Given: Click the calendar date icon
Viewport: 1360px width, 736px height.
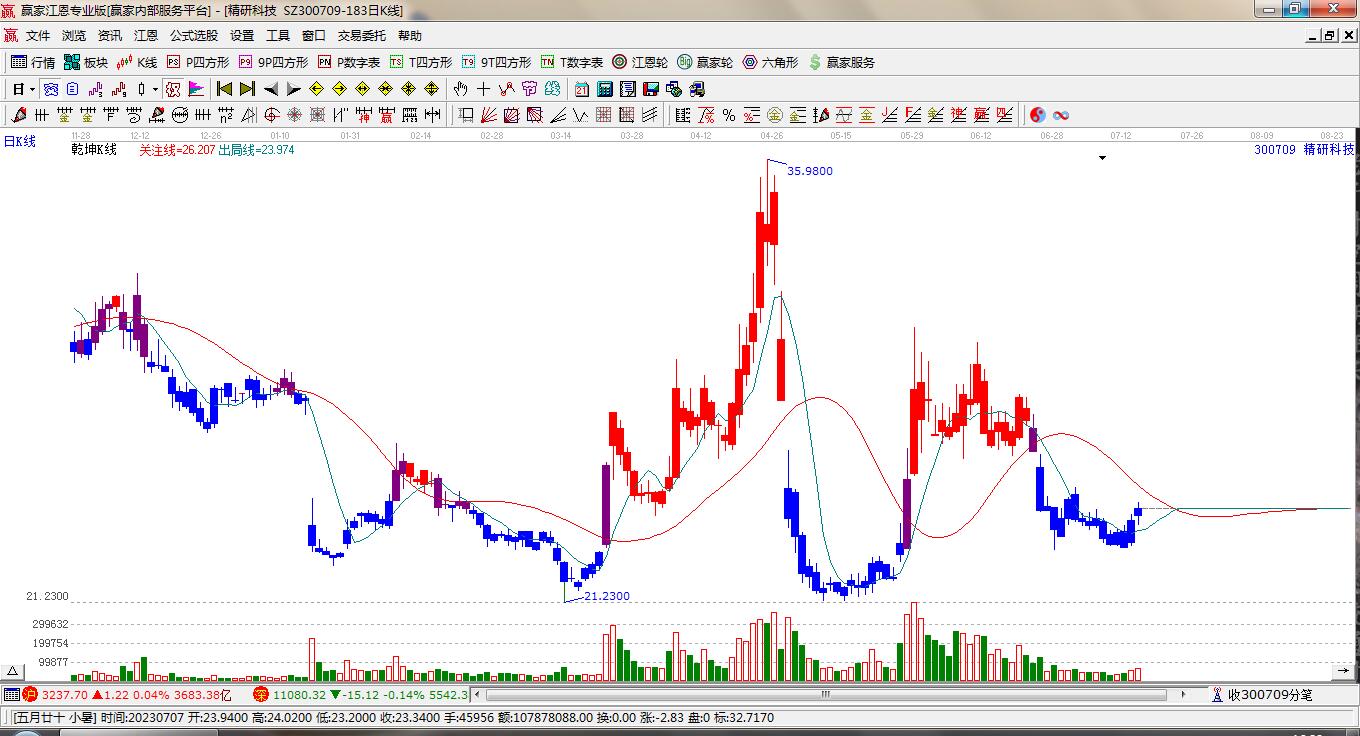Looking at the screenshot, I should click(x=581, y=89).
